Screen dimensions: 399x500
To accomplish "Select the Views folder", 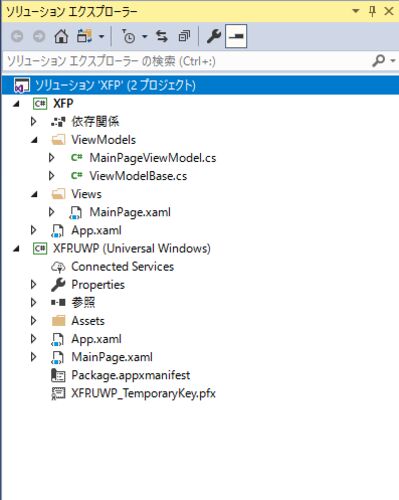I will click(x=86, y=194).
